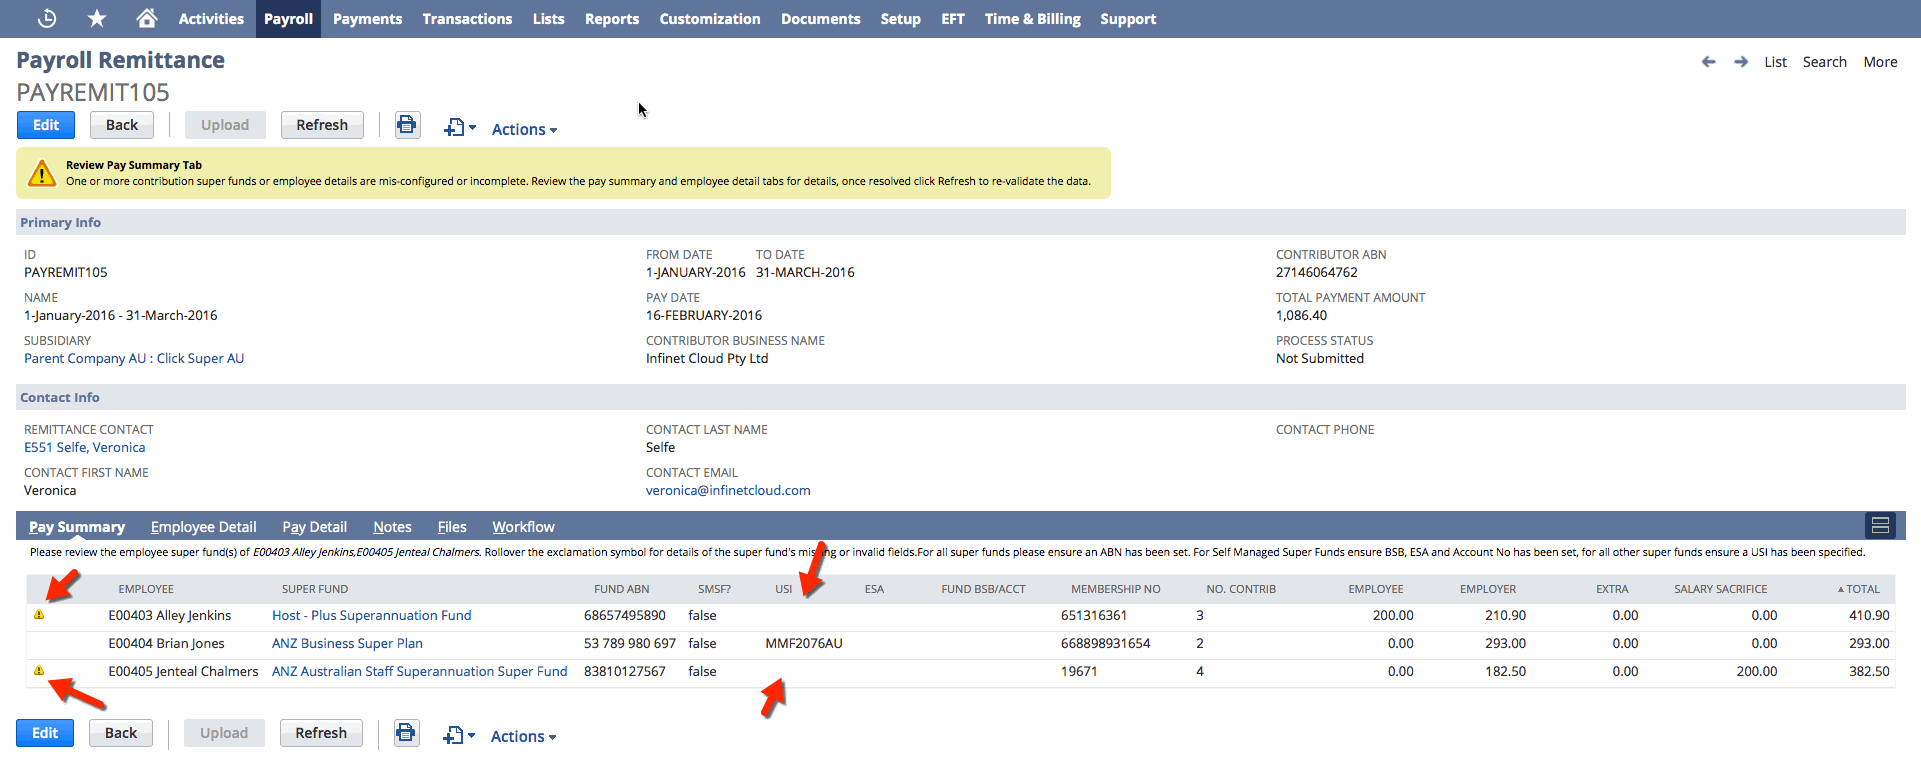This screenshot has width=1921, height=764.
Task: Click the bottom Edit button
Action: [x=45, y=733]
